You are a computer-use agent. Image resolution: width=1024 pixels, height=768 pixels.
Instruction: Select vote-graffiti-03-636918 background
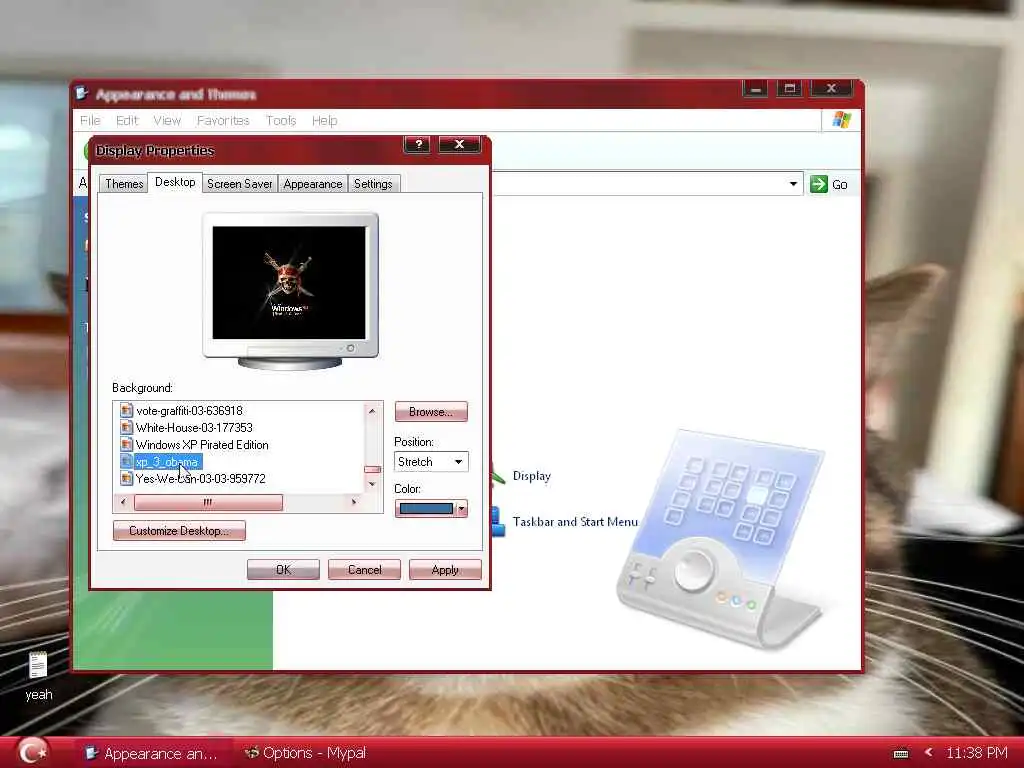(189, 410)
